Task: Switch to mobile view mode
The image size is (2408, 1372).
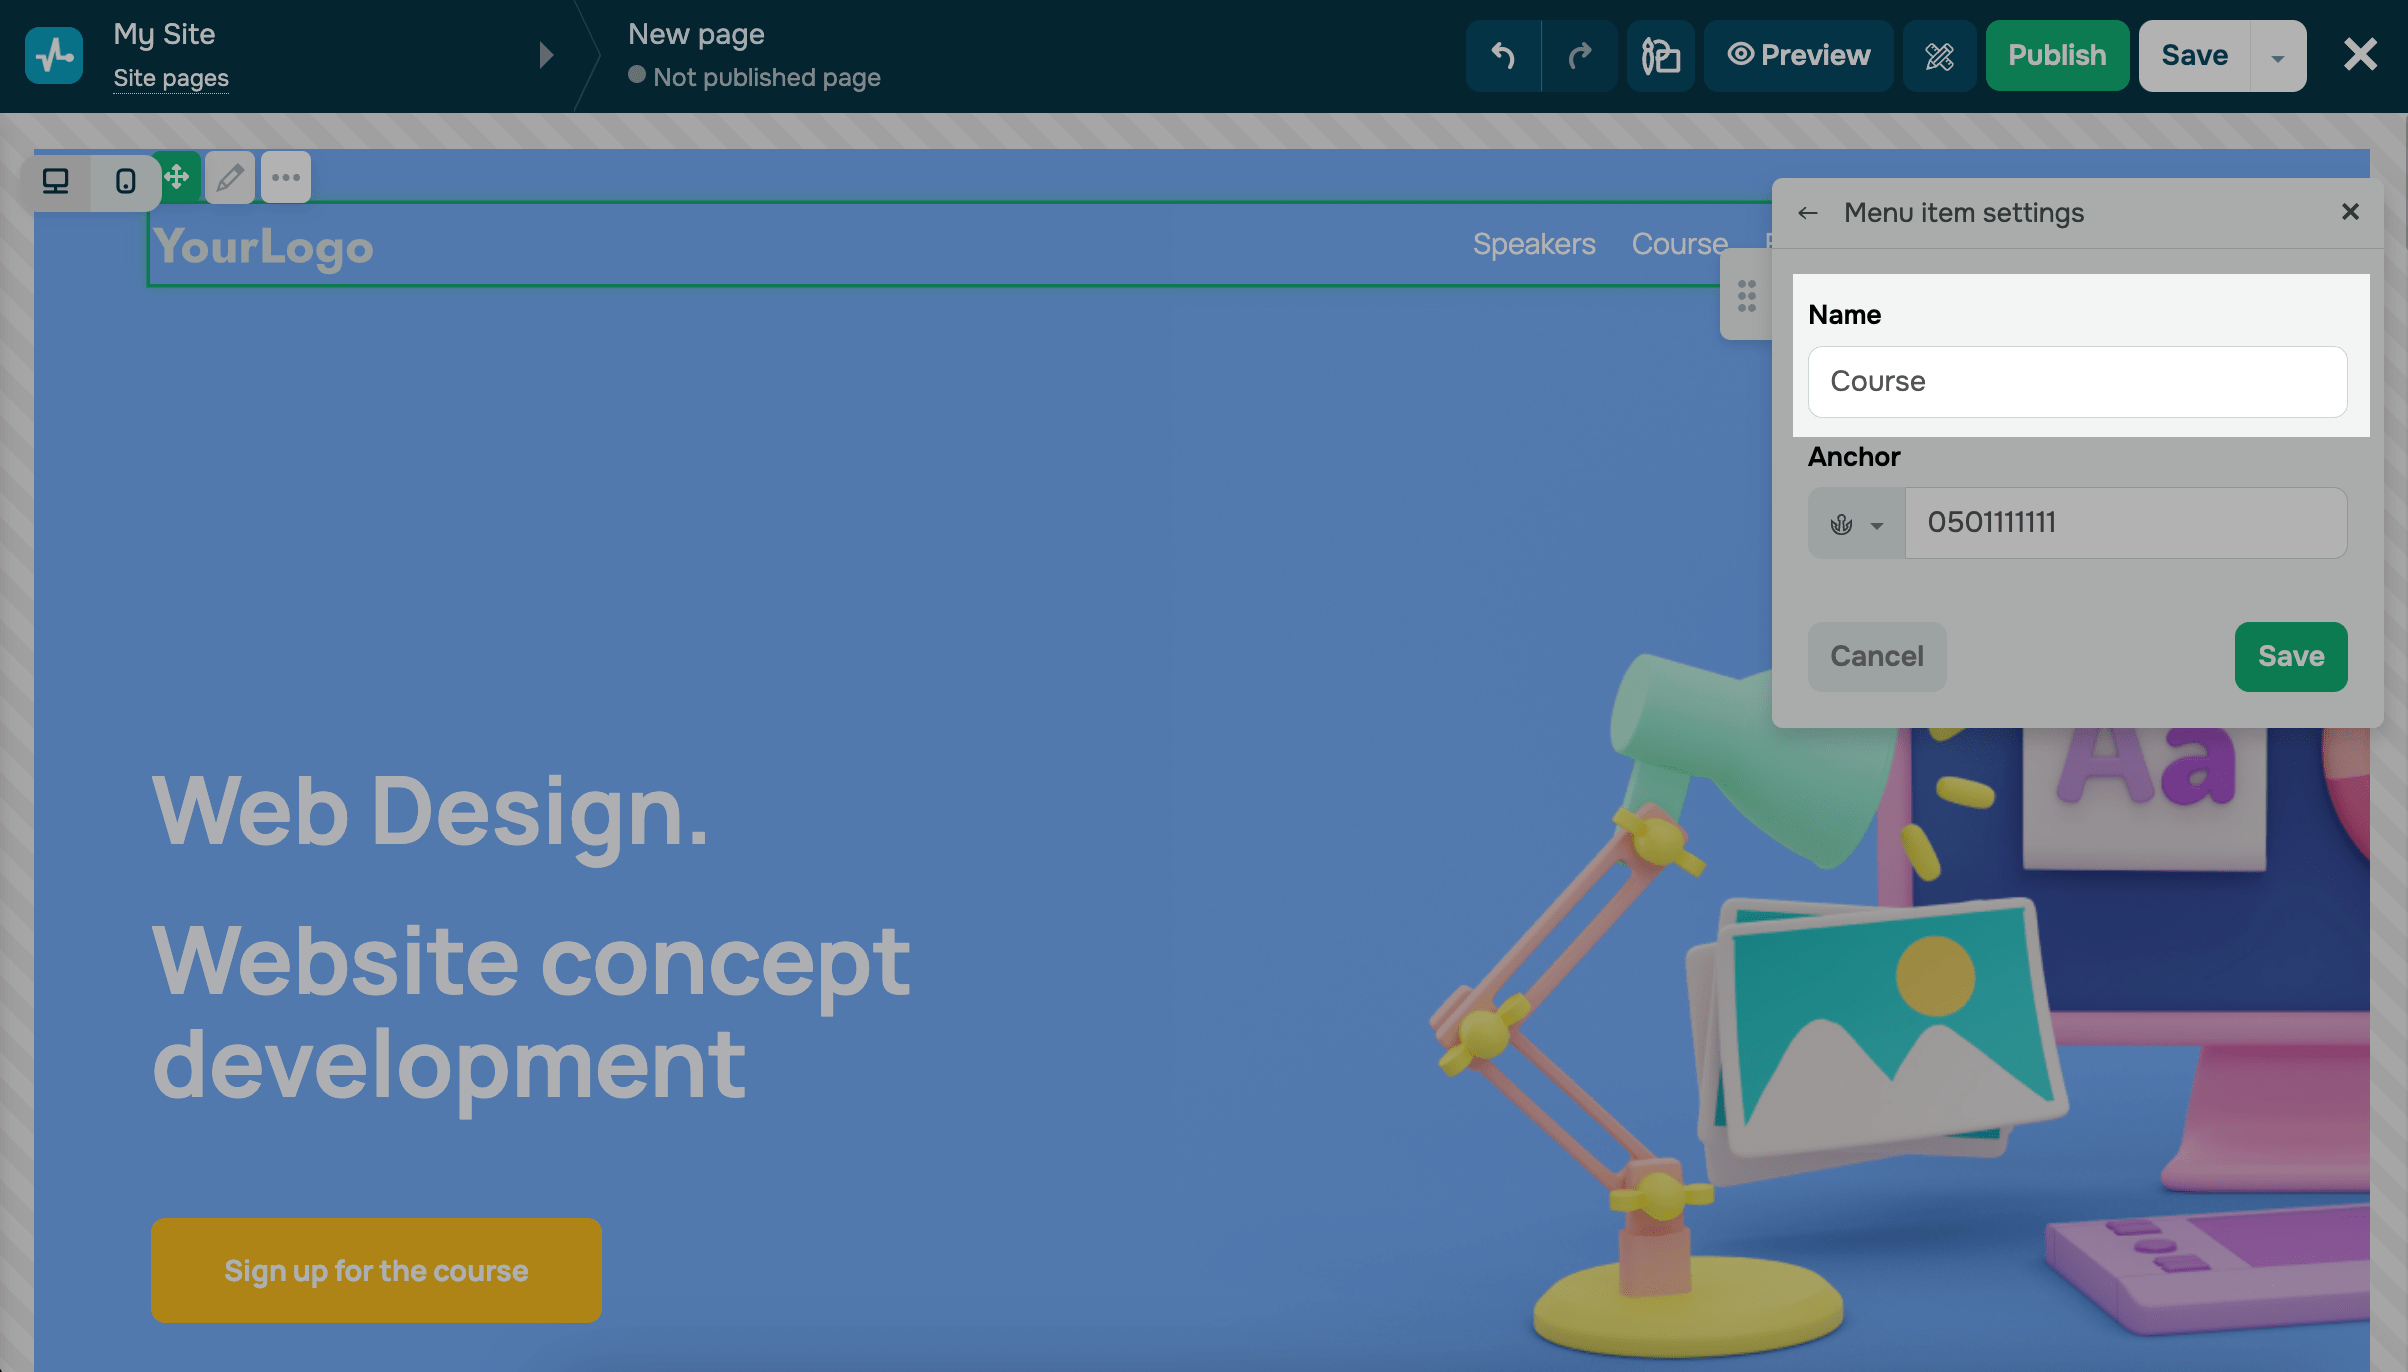Action: click(125, 181)
